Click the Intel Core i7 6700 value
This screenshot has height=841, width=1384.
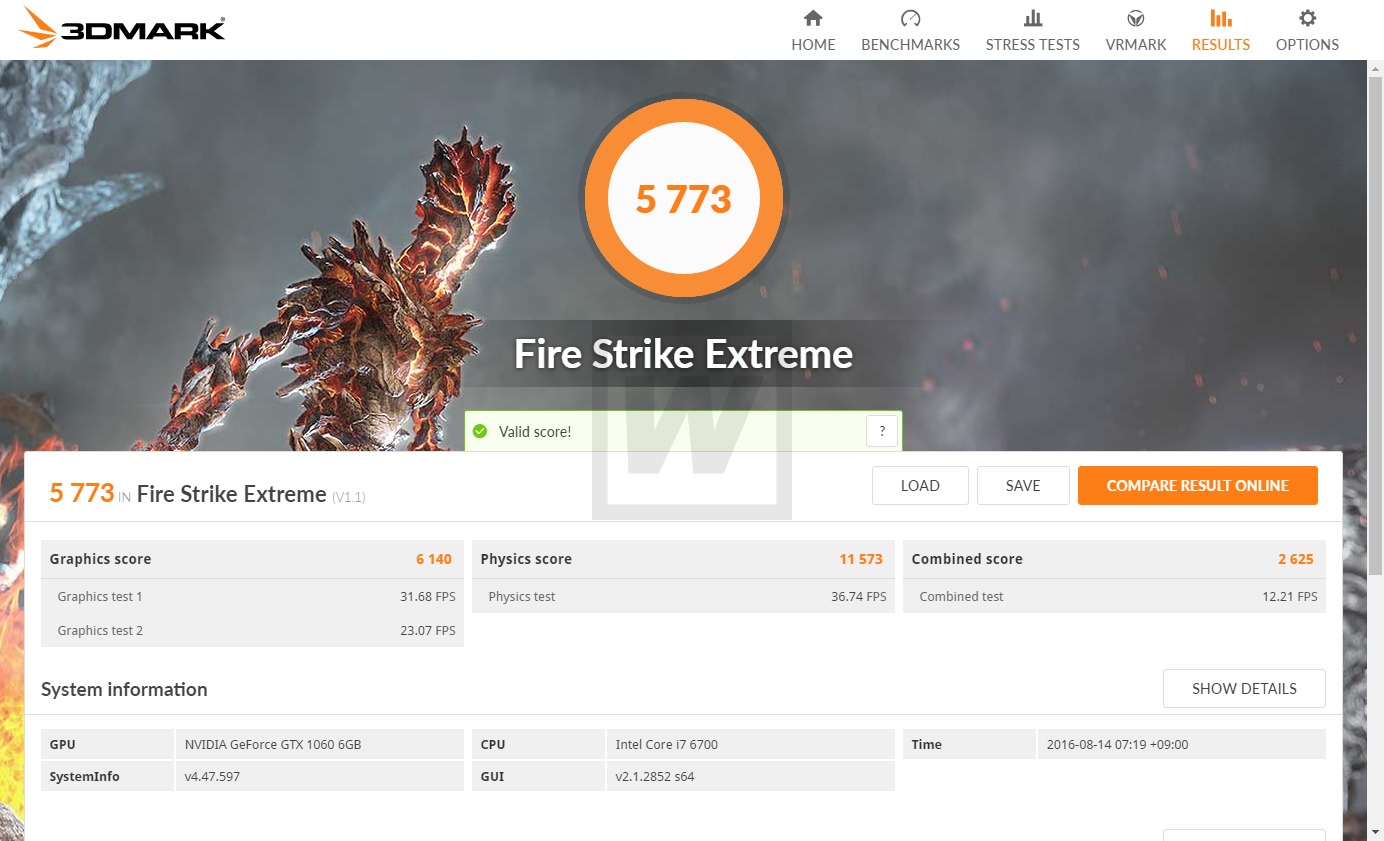point(666,744)
